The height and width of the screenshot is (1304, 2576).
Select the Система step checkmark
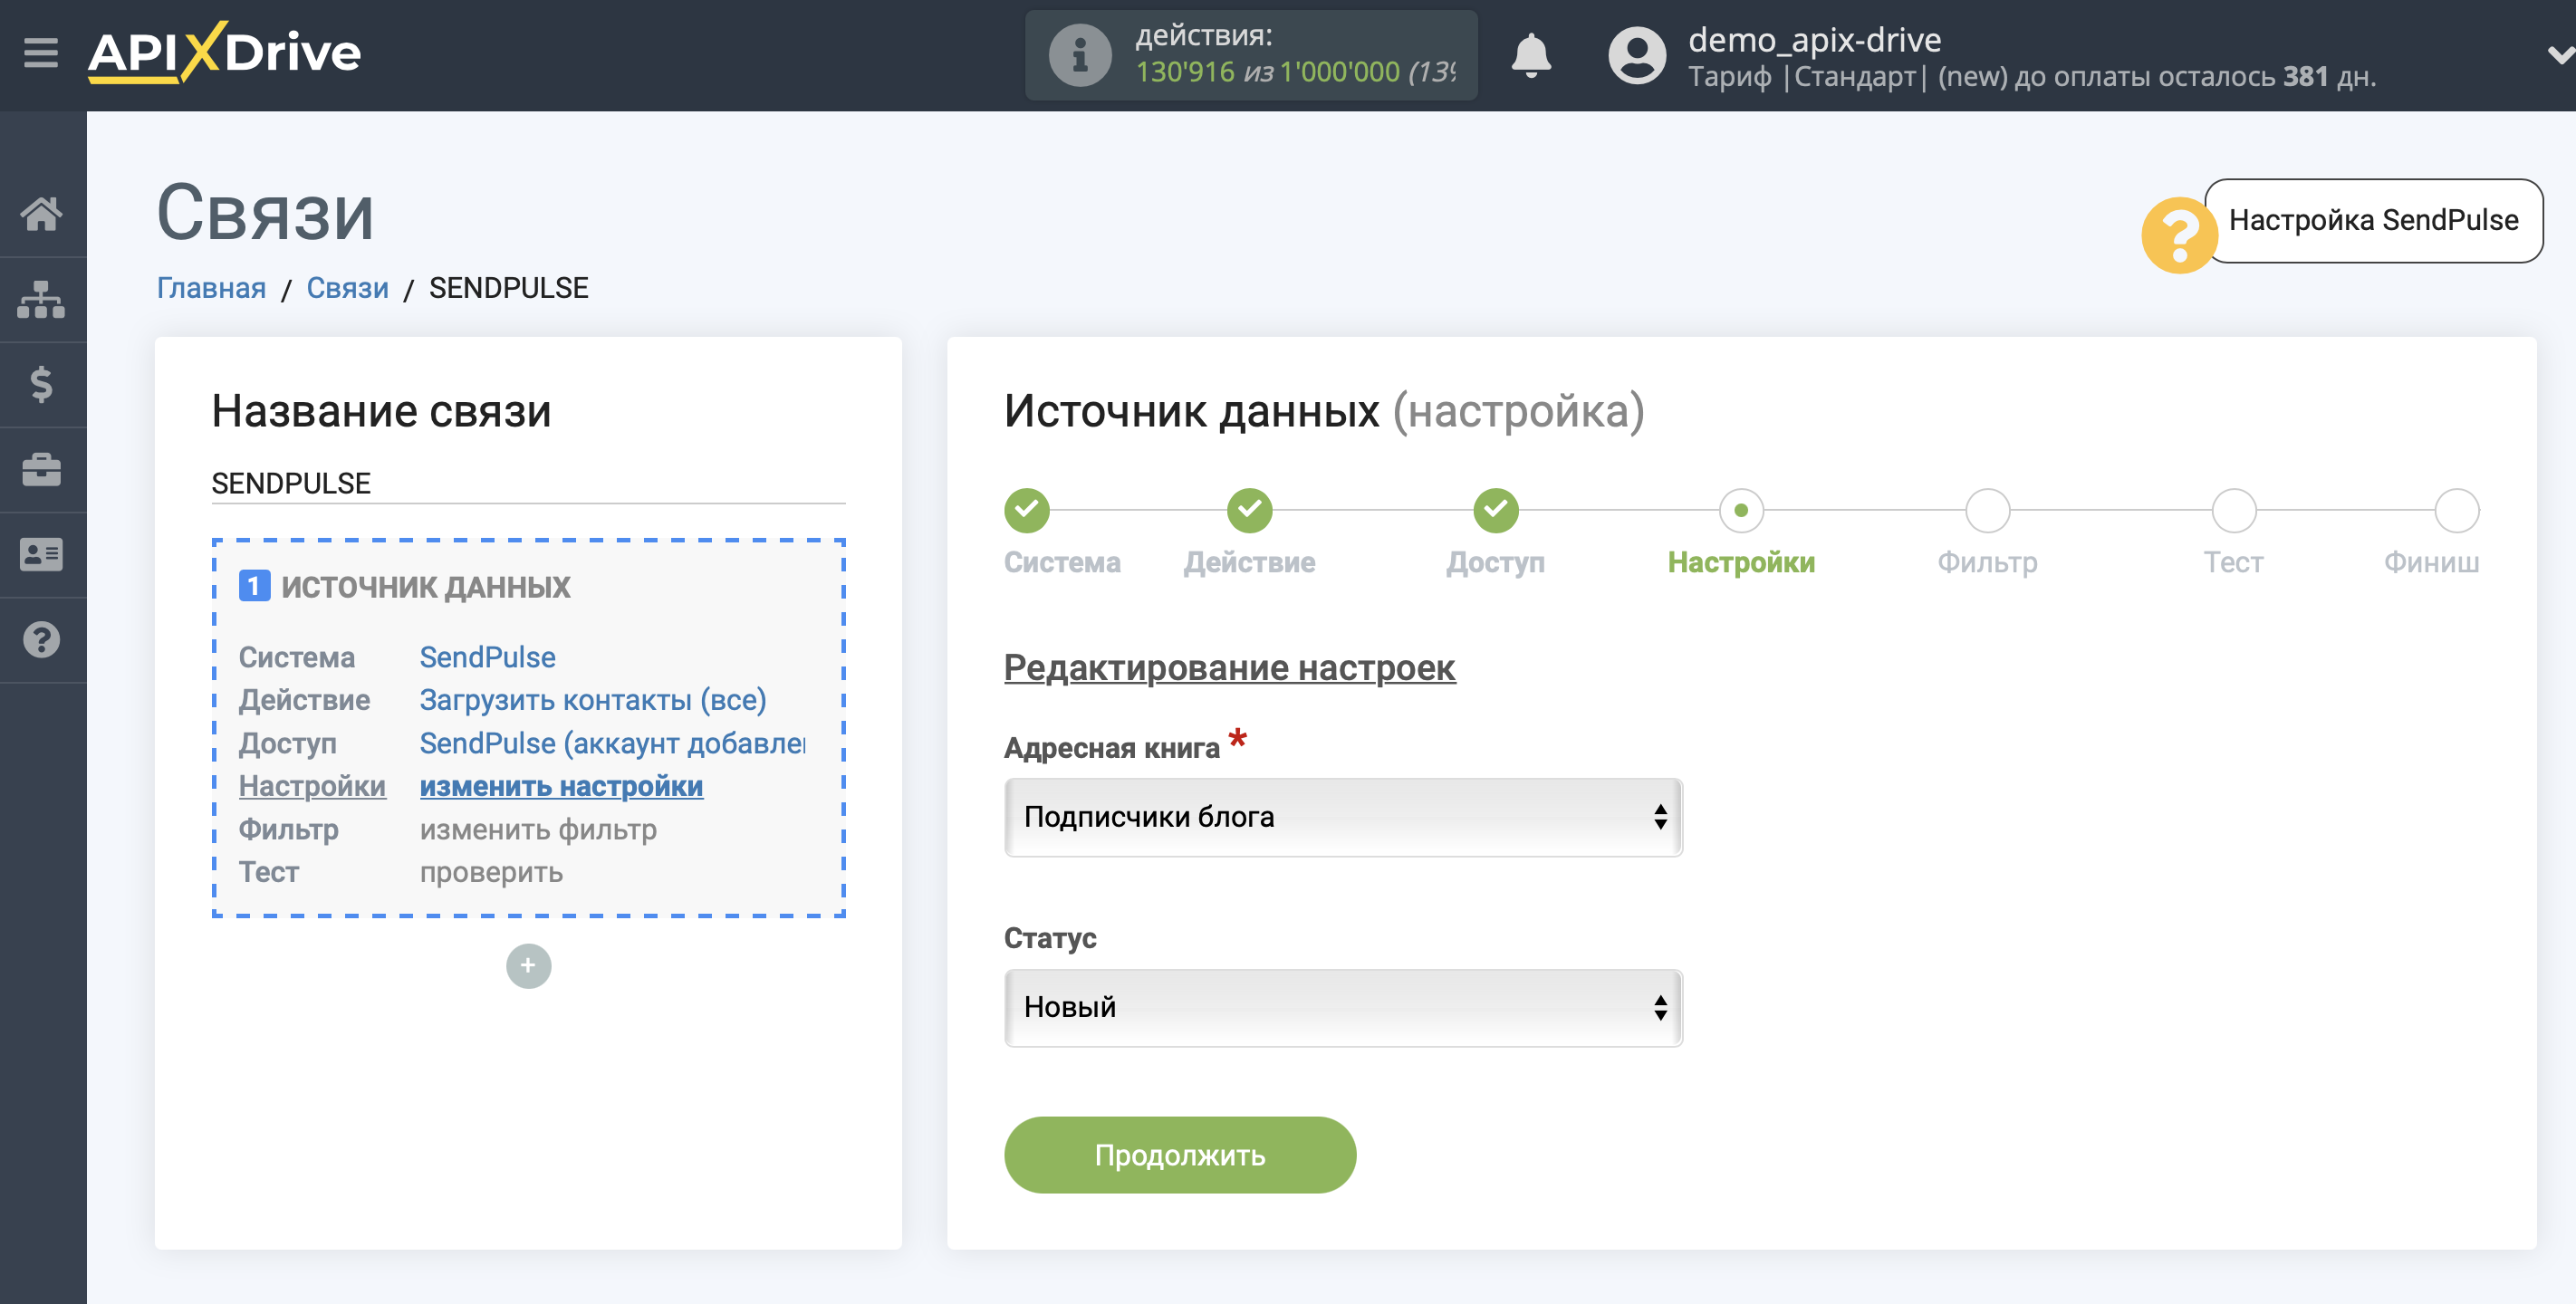pyautogui.click(x=1026, y=510)
